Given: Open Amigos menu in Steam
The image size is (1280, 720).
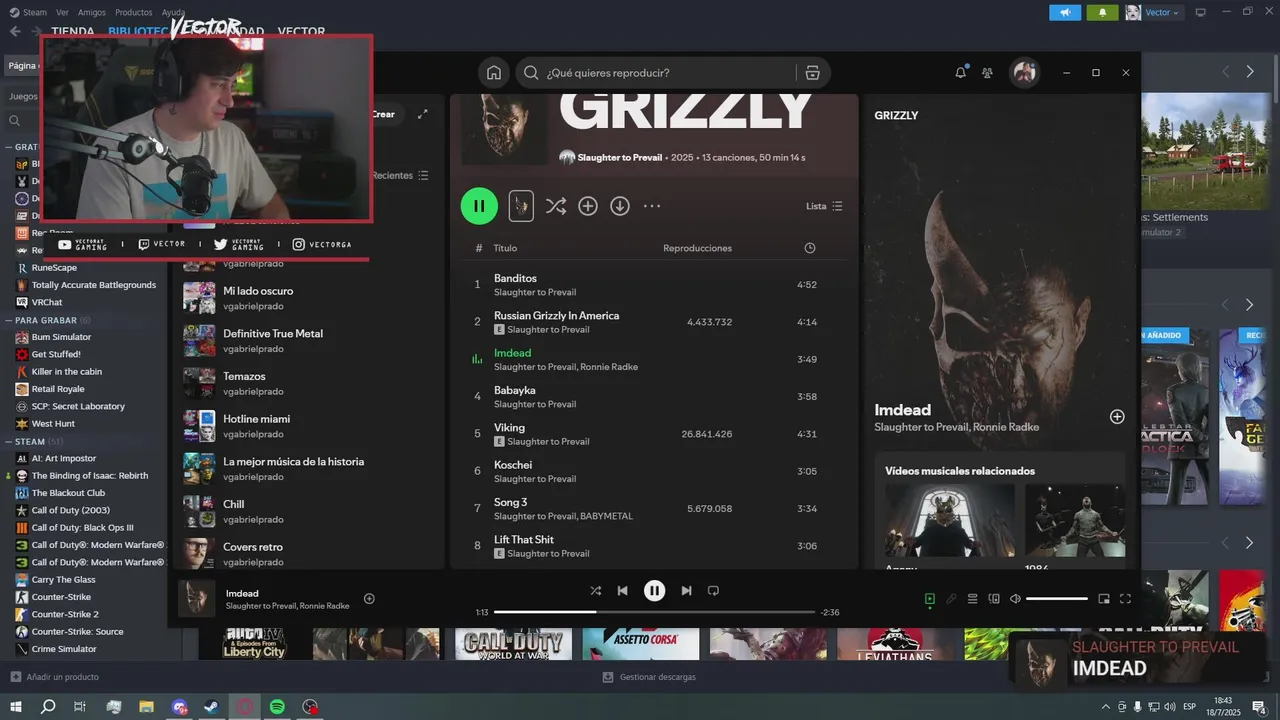Looking at the screenshot, I should tap(92, 12).
